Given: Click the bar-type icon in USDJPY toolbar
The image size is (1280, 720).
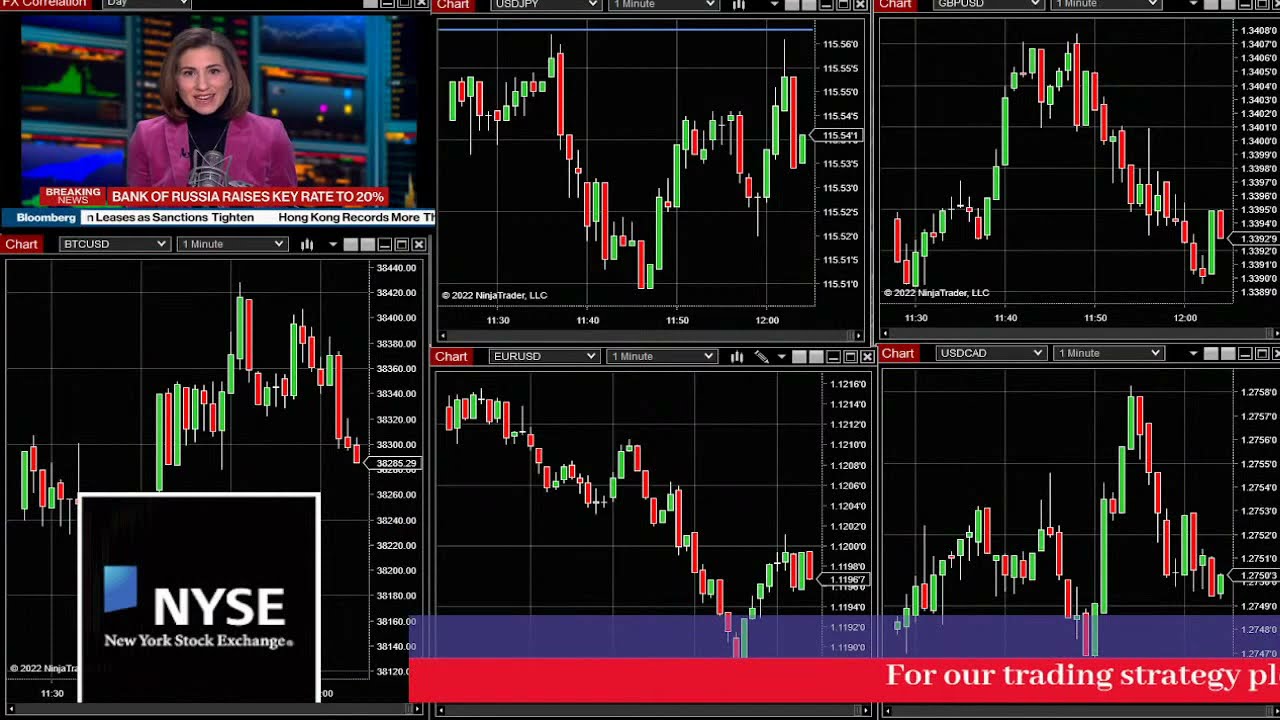Looking at the screenshot, I should pos(738,4).
